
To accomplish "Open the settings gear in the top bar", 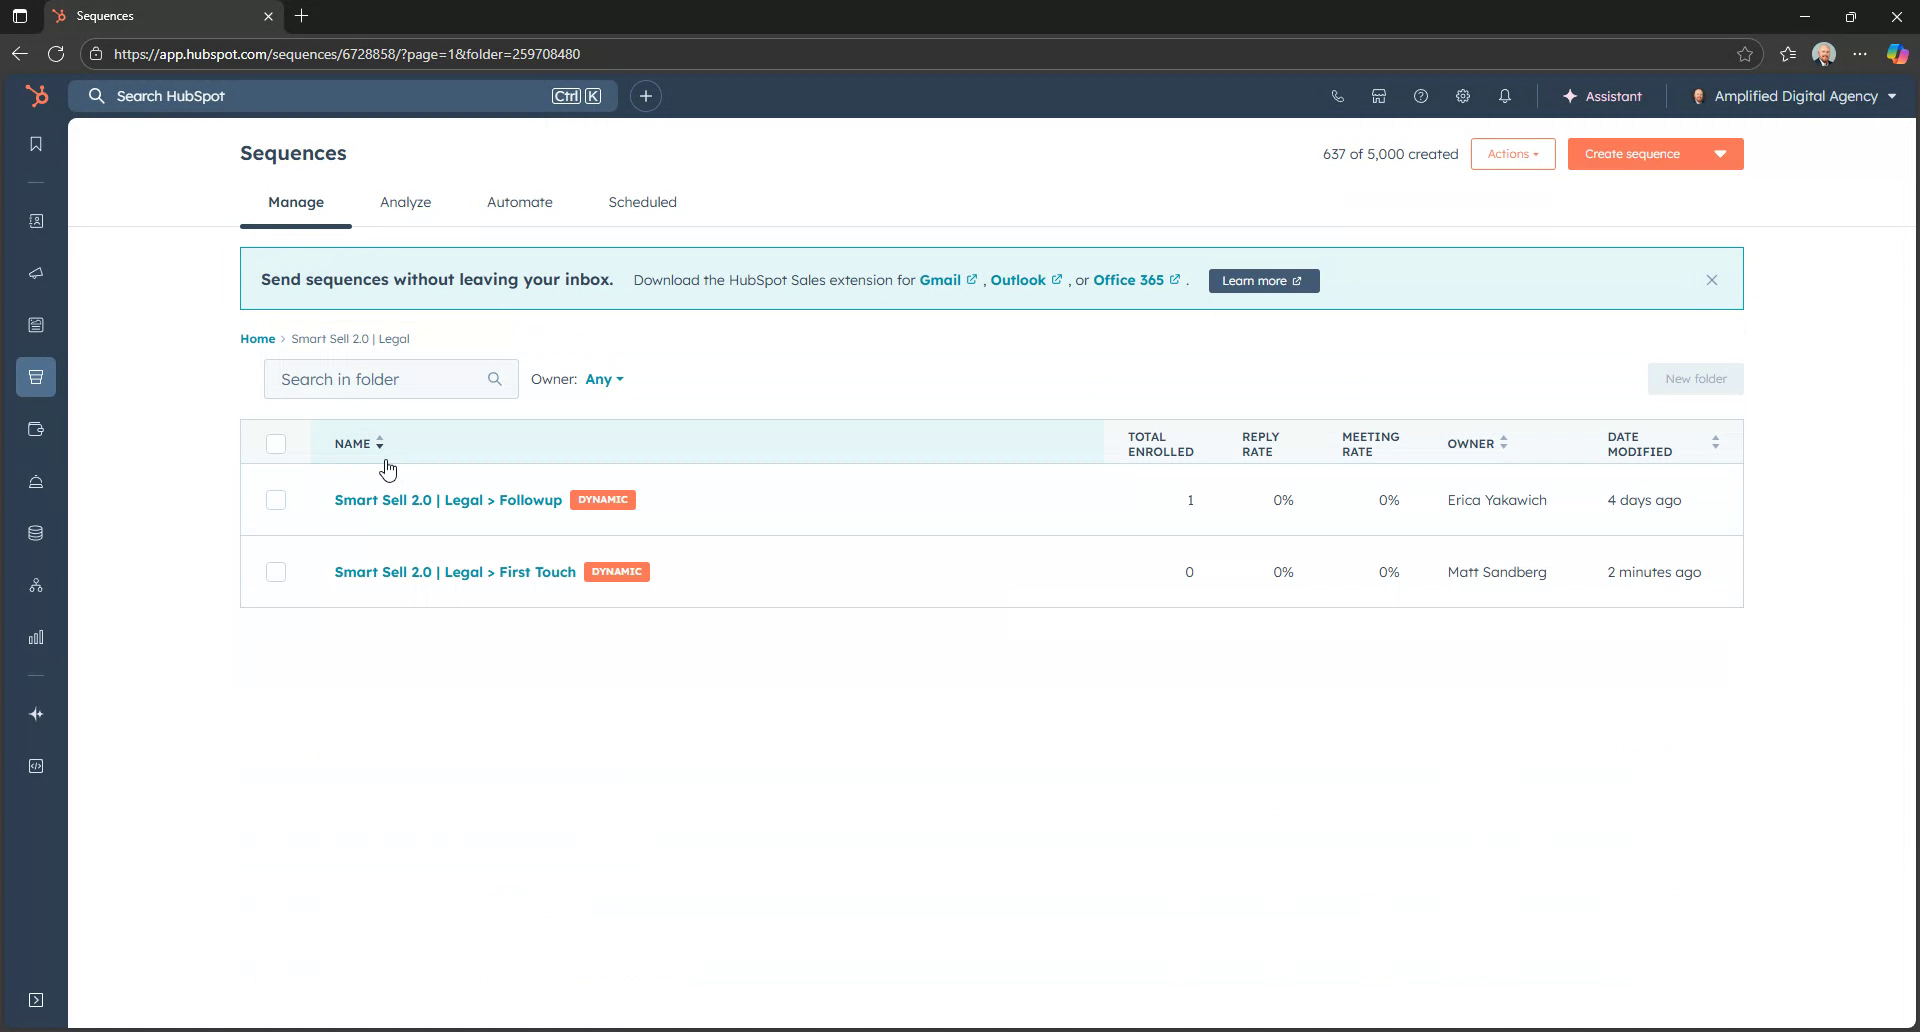I will [x=1463, y=96].
